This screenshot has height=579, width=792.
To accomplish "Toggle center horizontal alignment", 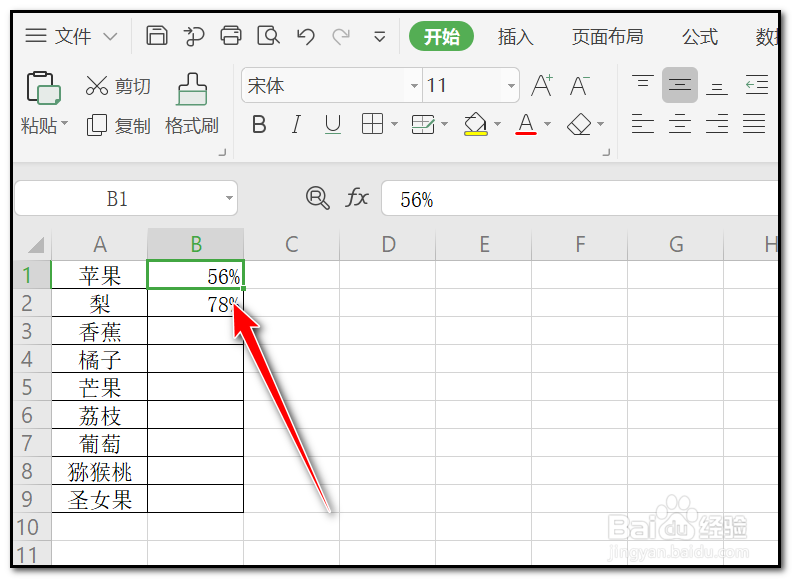I will pyautogui.click(x=680, y=124).
